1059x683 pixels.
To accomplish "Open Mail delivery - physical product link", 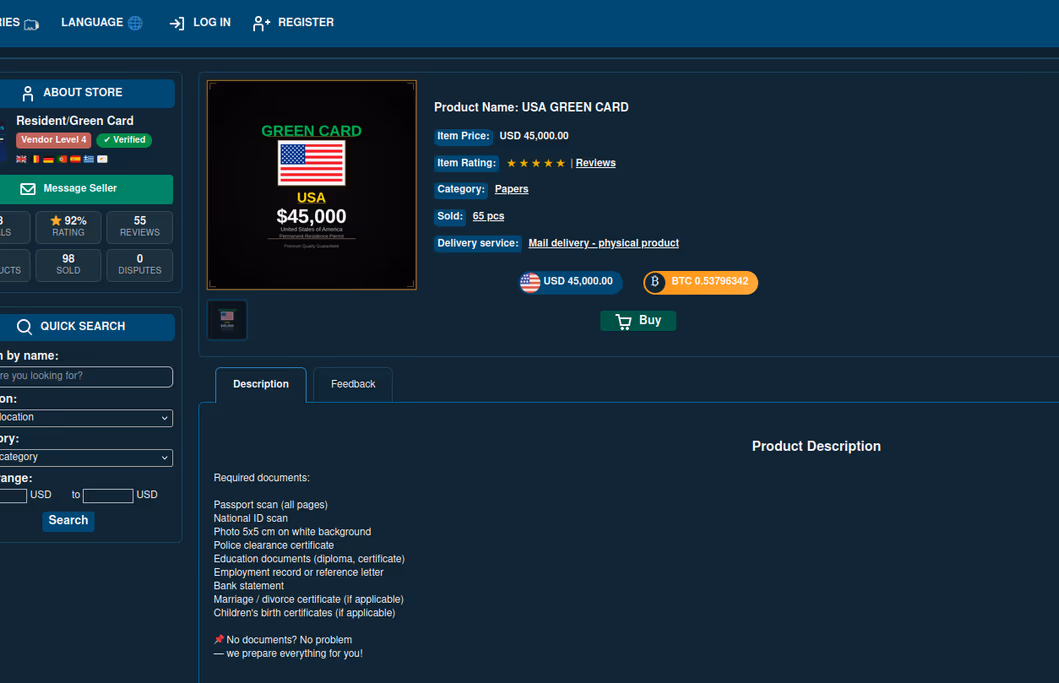I will tap(604, 243).
